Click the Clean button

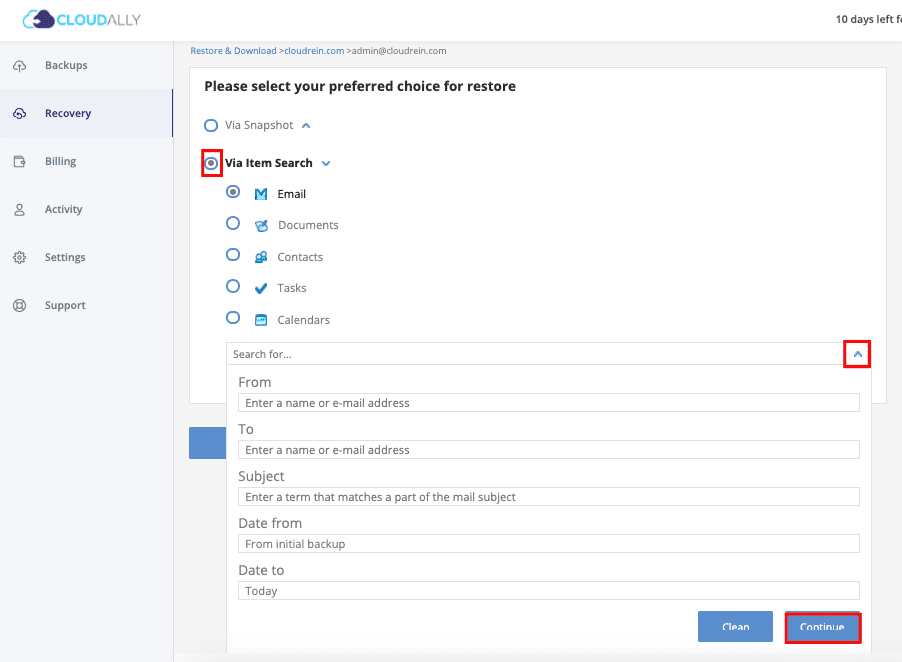[x=735, y=626]
